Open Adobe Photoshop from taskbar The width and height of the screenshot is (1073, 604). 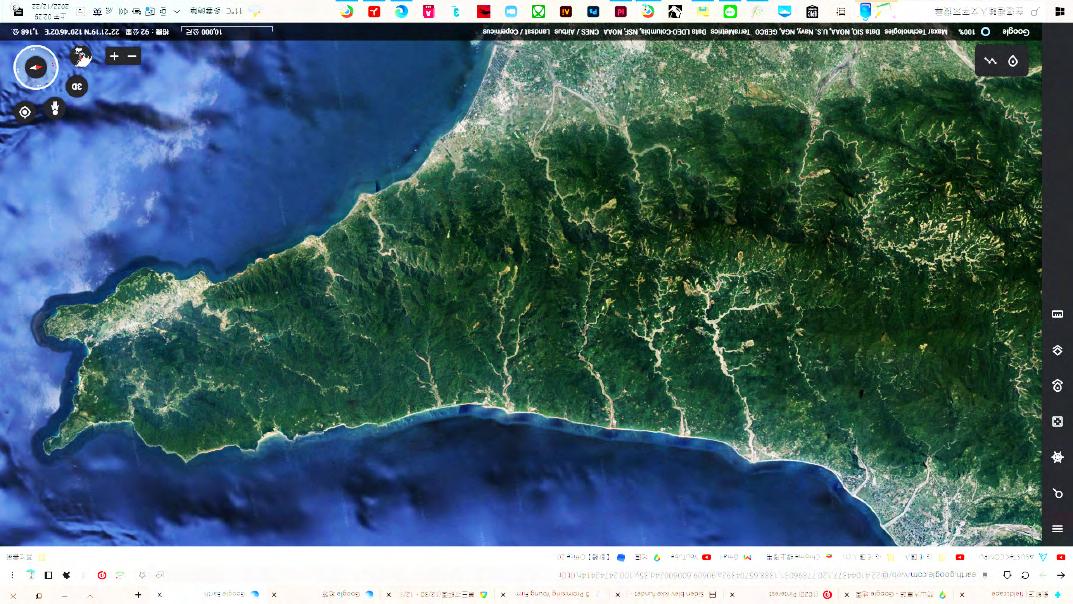coord(593,12)
